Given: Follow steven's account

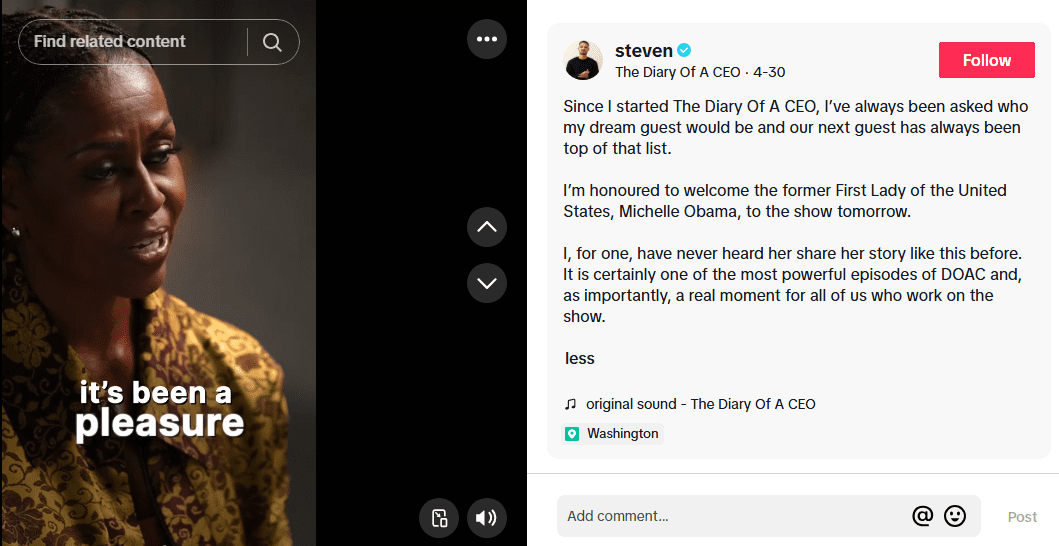Looking at the screenshot, I should click(x=987, y=60).
